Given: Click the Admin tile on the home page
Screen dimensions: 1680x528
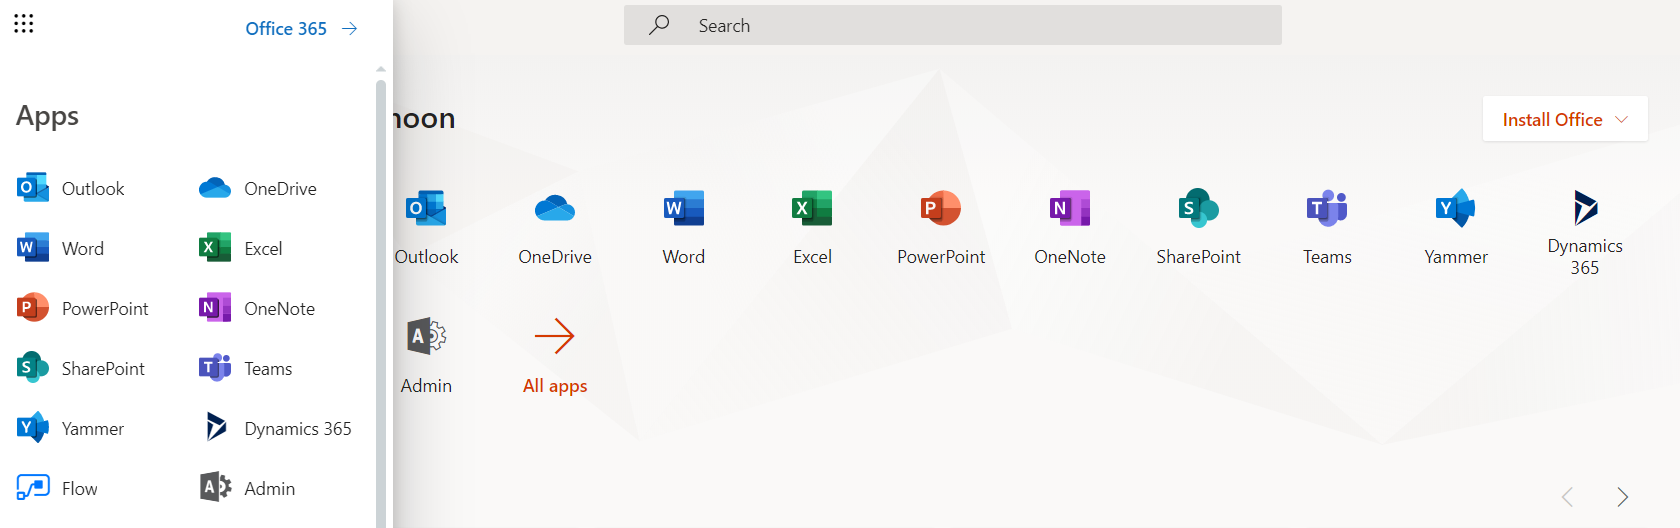Looking at the screenshot, I should [426, 356].
